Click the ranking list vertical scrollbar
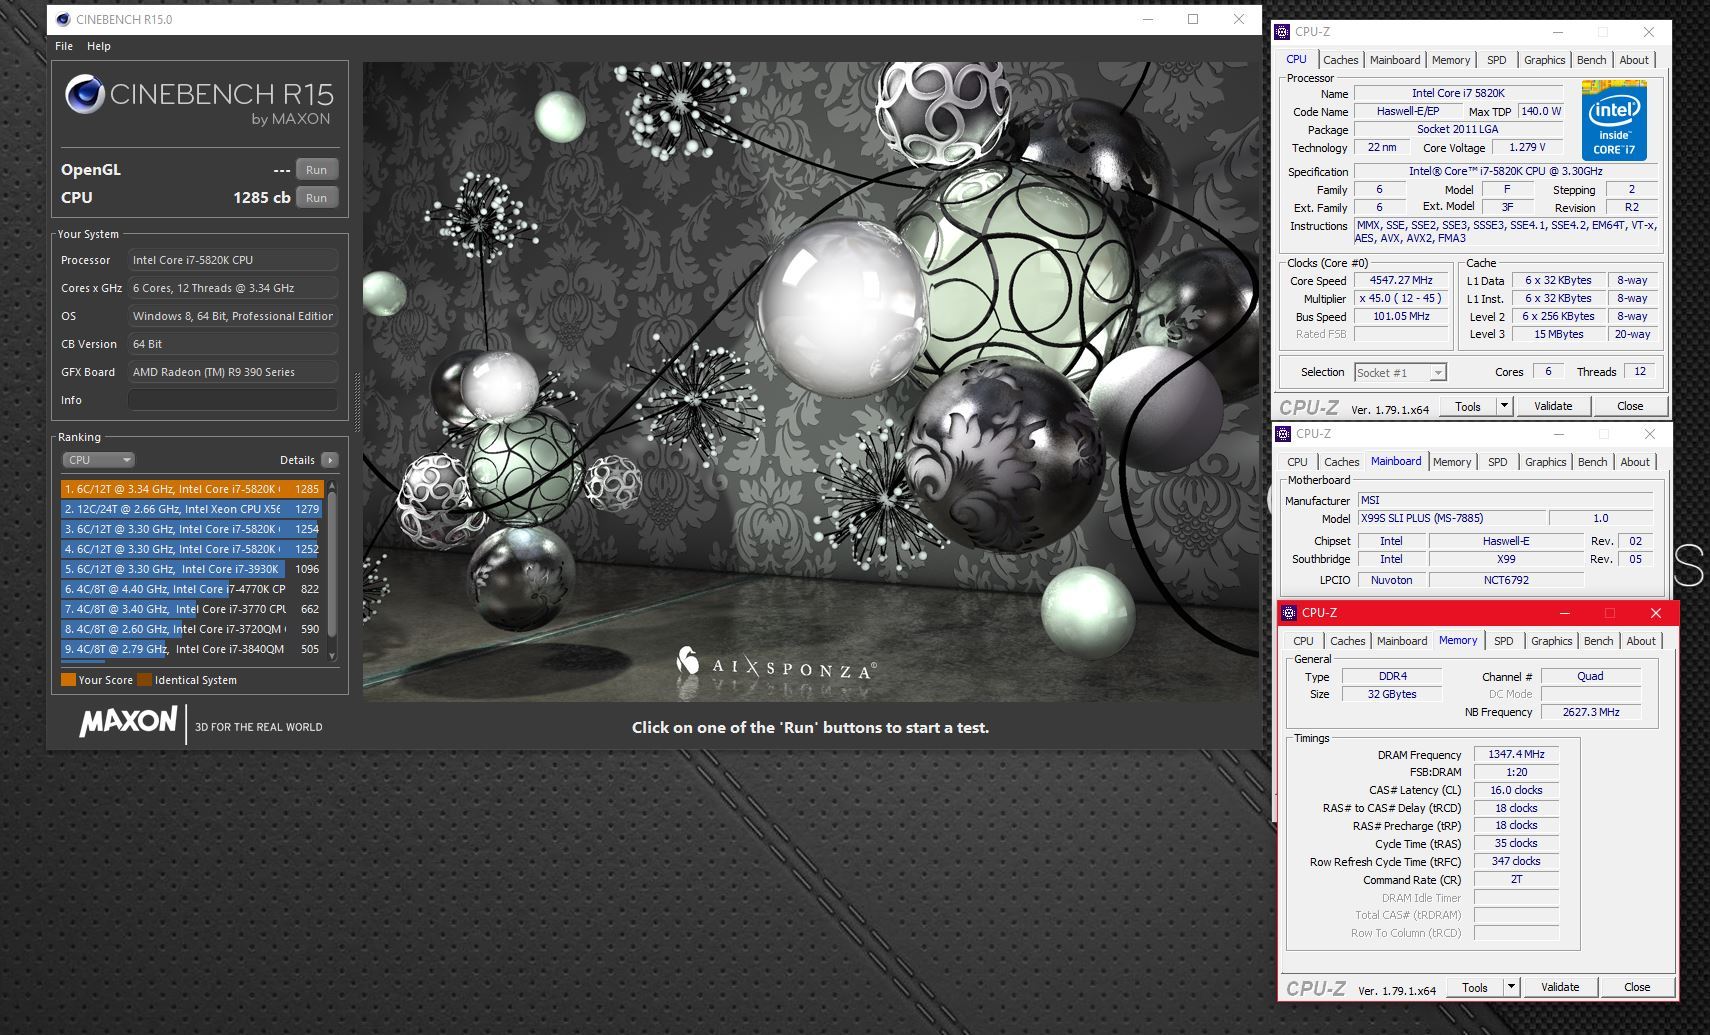 [x=332, y=568]
